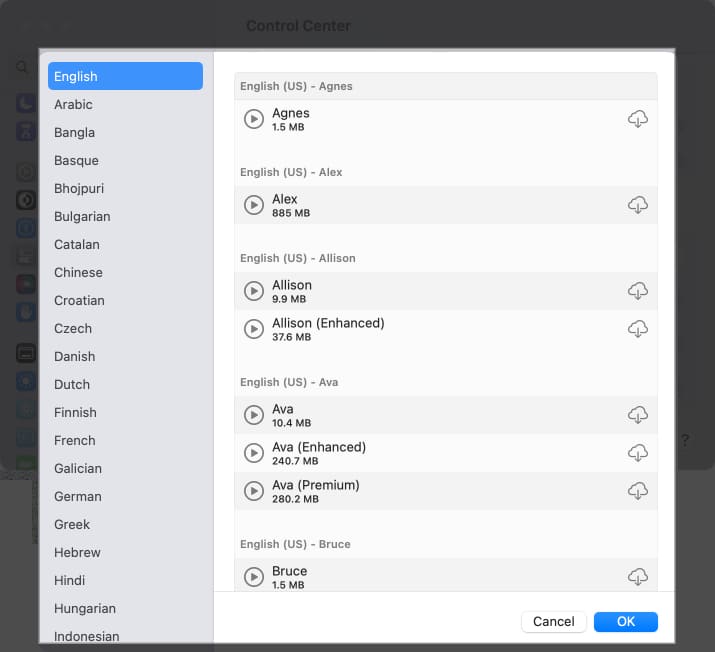Select English in language list
The image size is (715, 652).
(125, 76)
